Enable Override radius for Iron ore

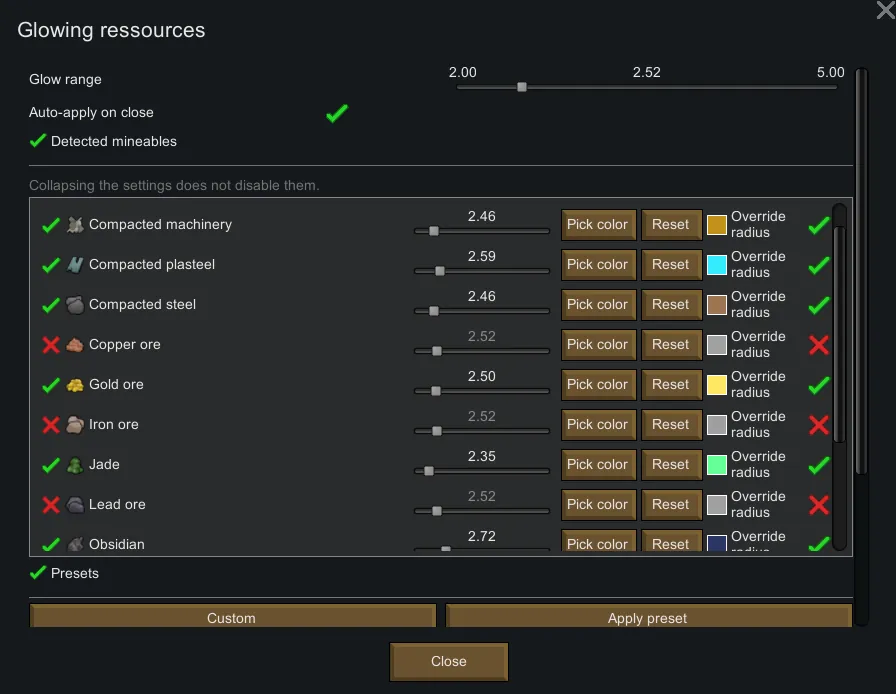pos(818,425)
